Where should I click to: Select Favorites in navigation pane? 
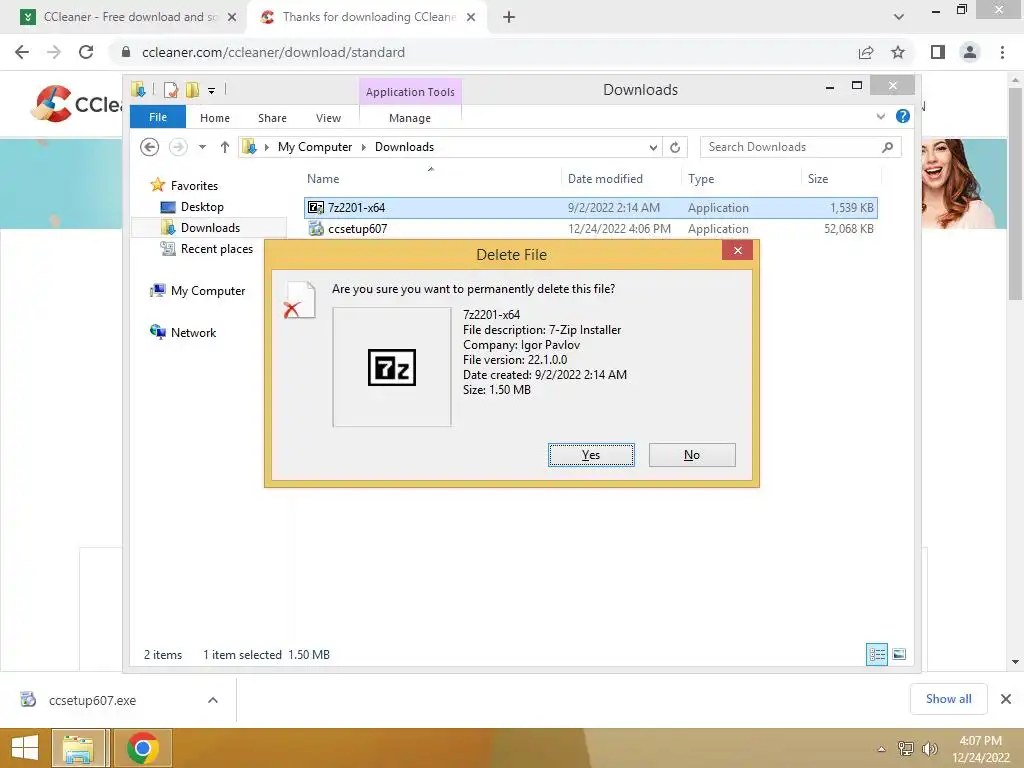(x=194, y=185)
